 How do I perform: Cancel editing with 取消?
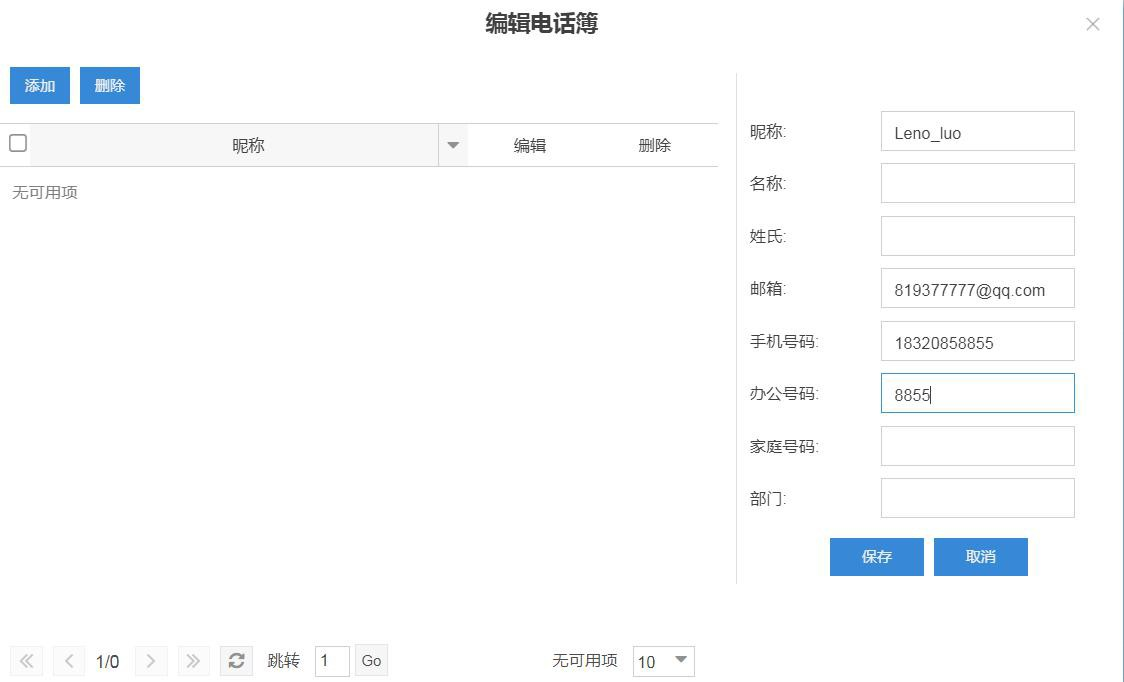(980, 557)
